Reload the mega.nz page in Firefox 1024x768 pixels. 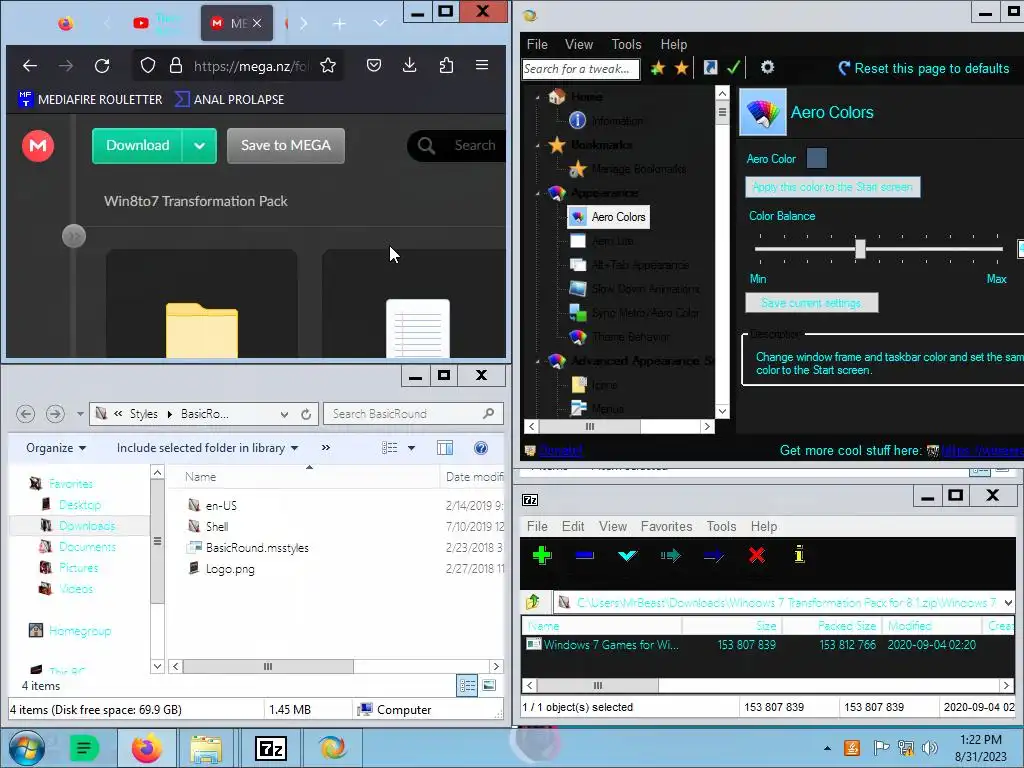click(x=102, y=65)
